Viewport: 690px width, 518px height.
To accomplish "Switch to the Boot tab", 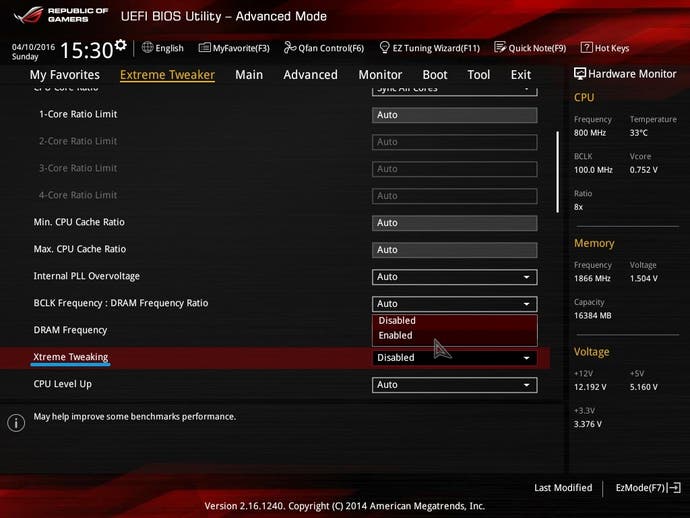I will 435,75.
